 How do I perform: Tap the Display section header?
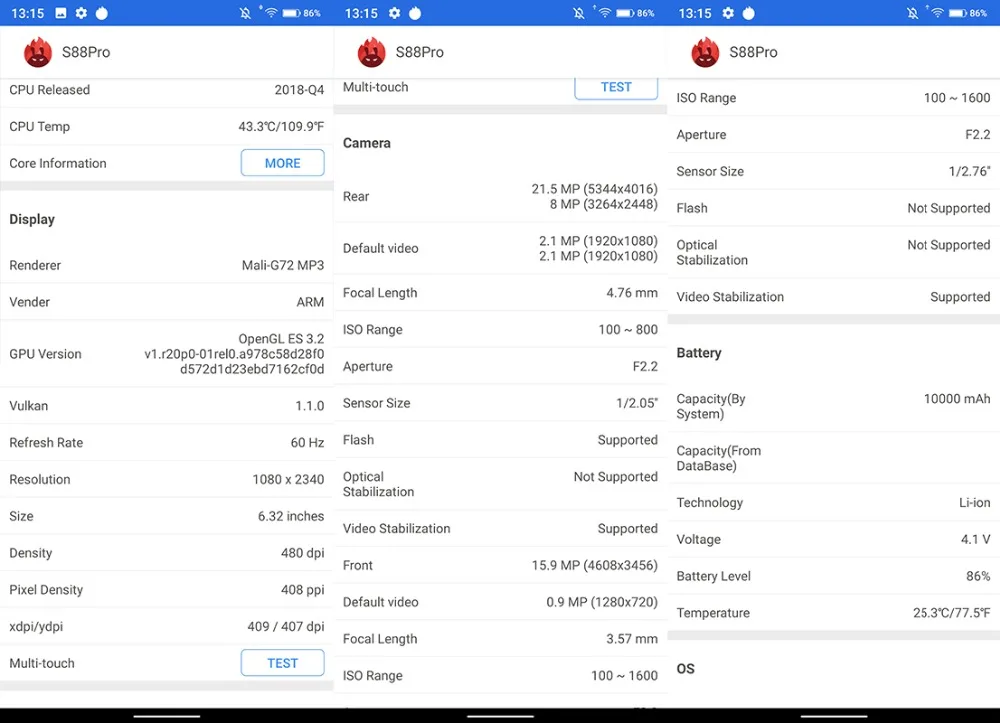32,219
